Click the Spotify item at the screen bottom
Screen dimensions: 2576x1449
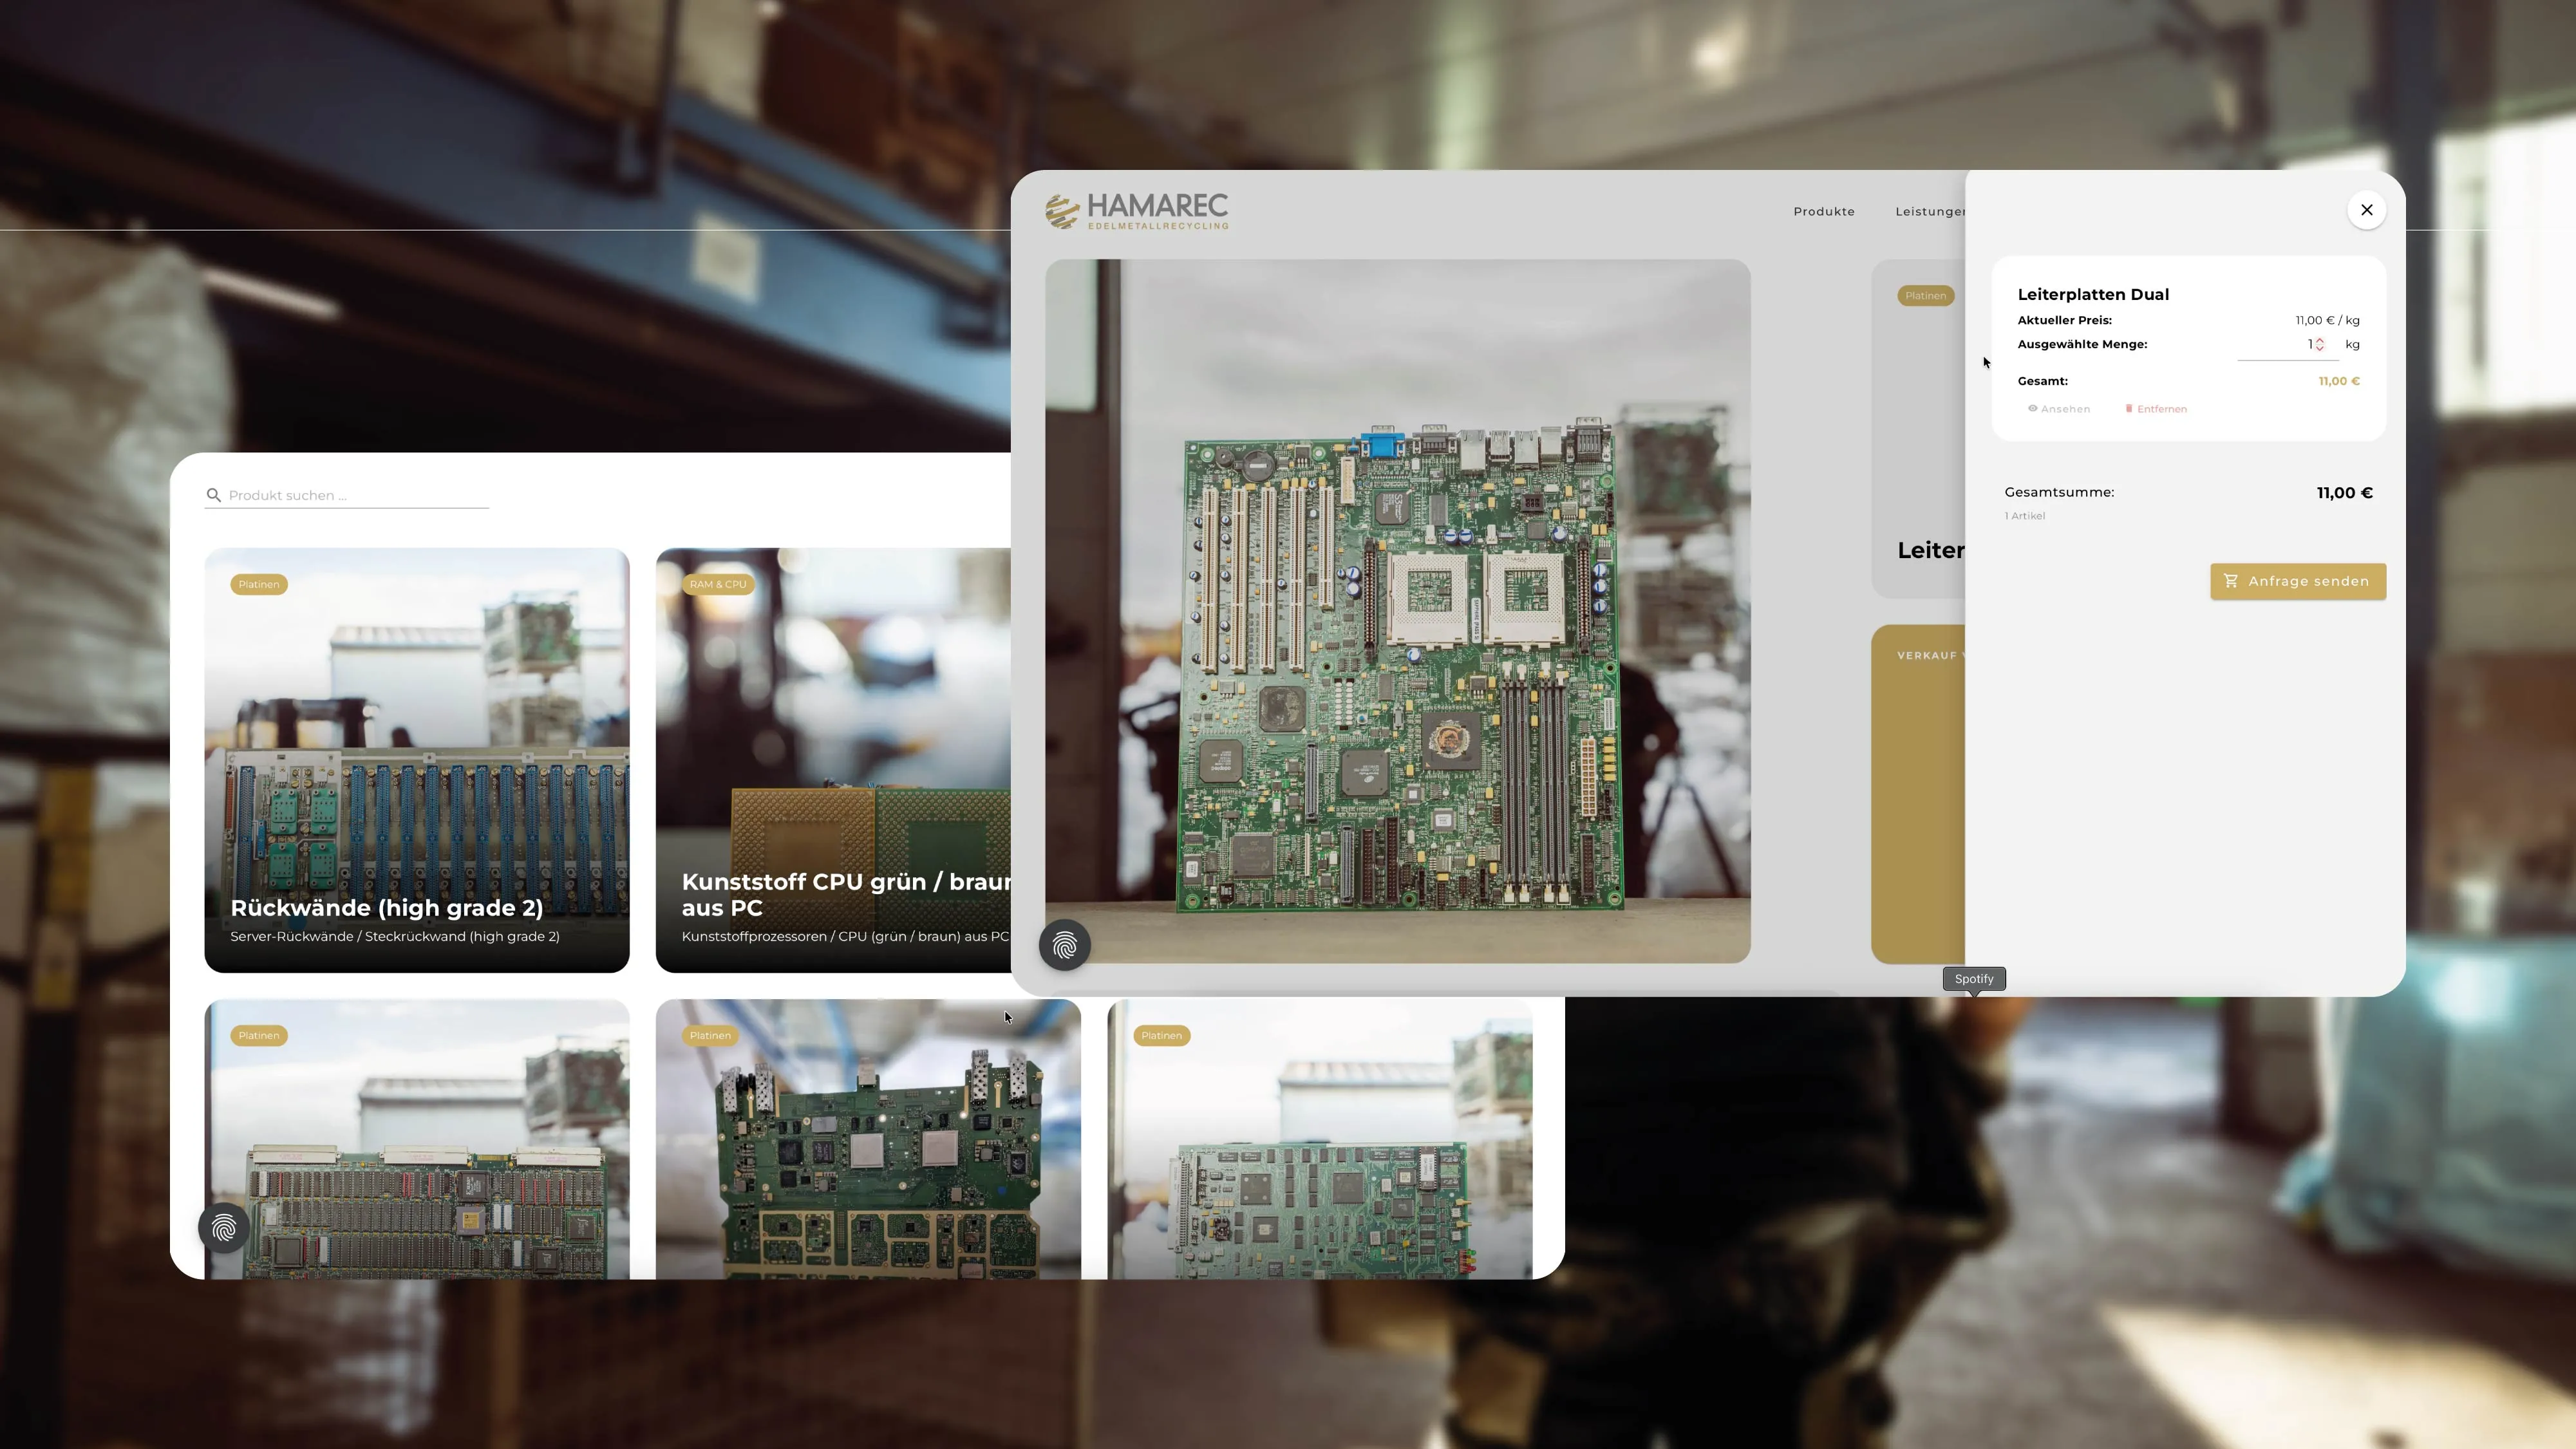[1973, 979]
